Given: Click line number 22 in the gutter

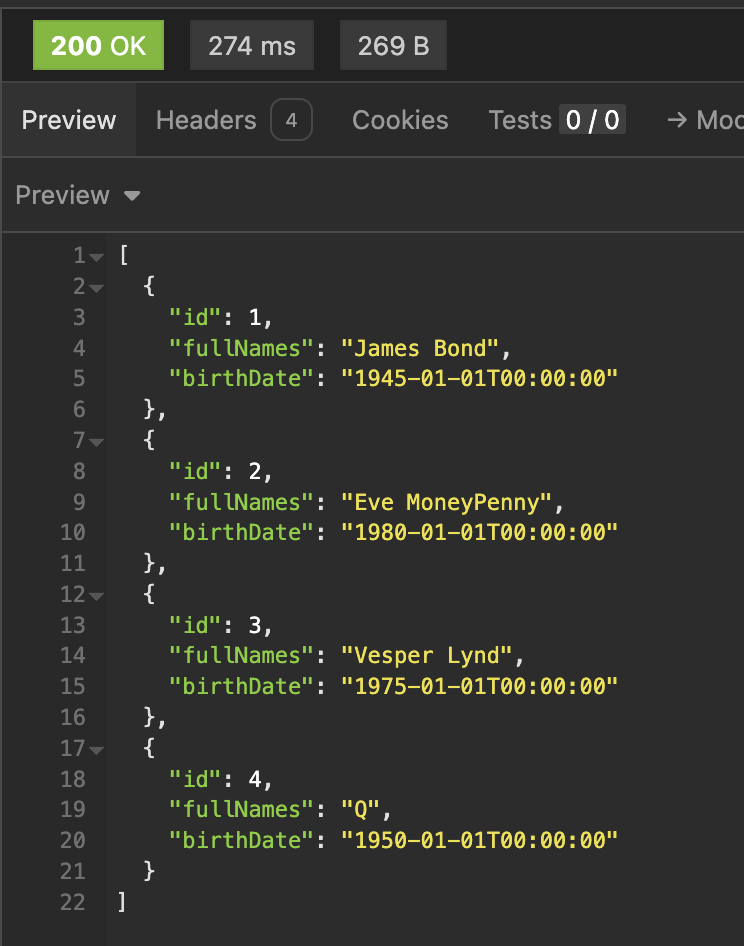Looking at the screenshot, I should tap(73, 902).
